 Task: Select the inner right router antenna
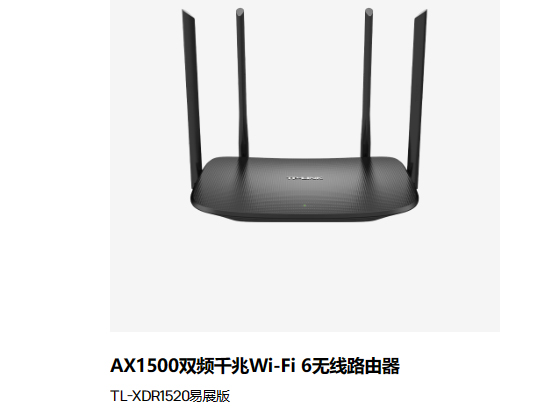tap(367, 83)
